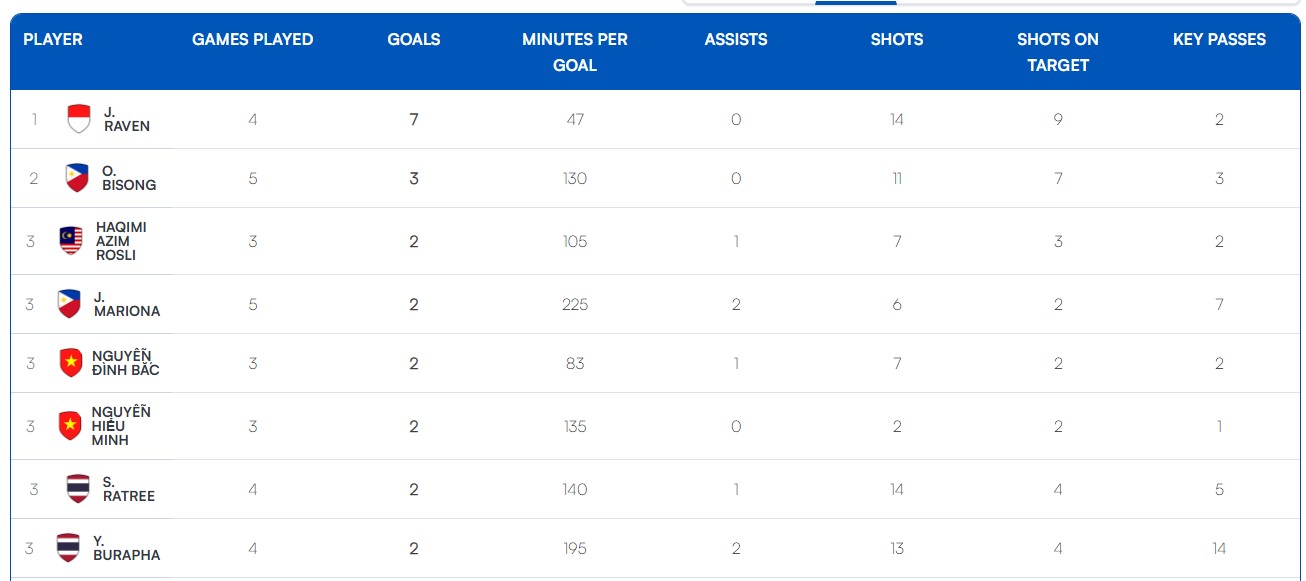Sort by Shots On Target header
Viewport: 1306px width, 581px height.
1058,52
